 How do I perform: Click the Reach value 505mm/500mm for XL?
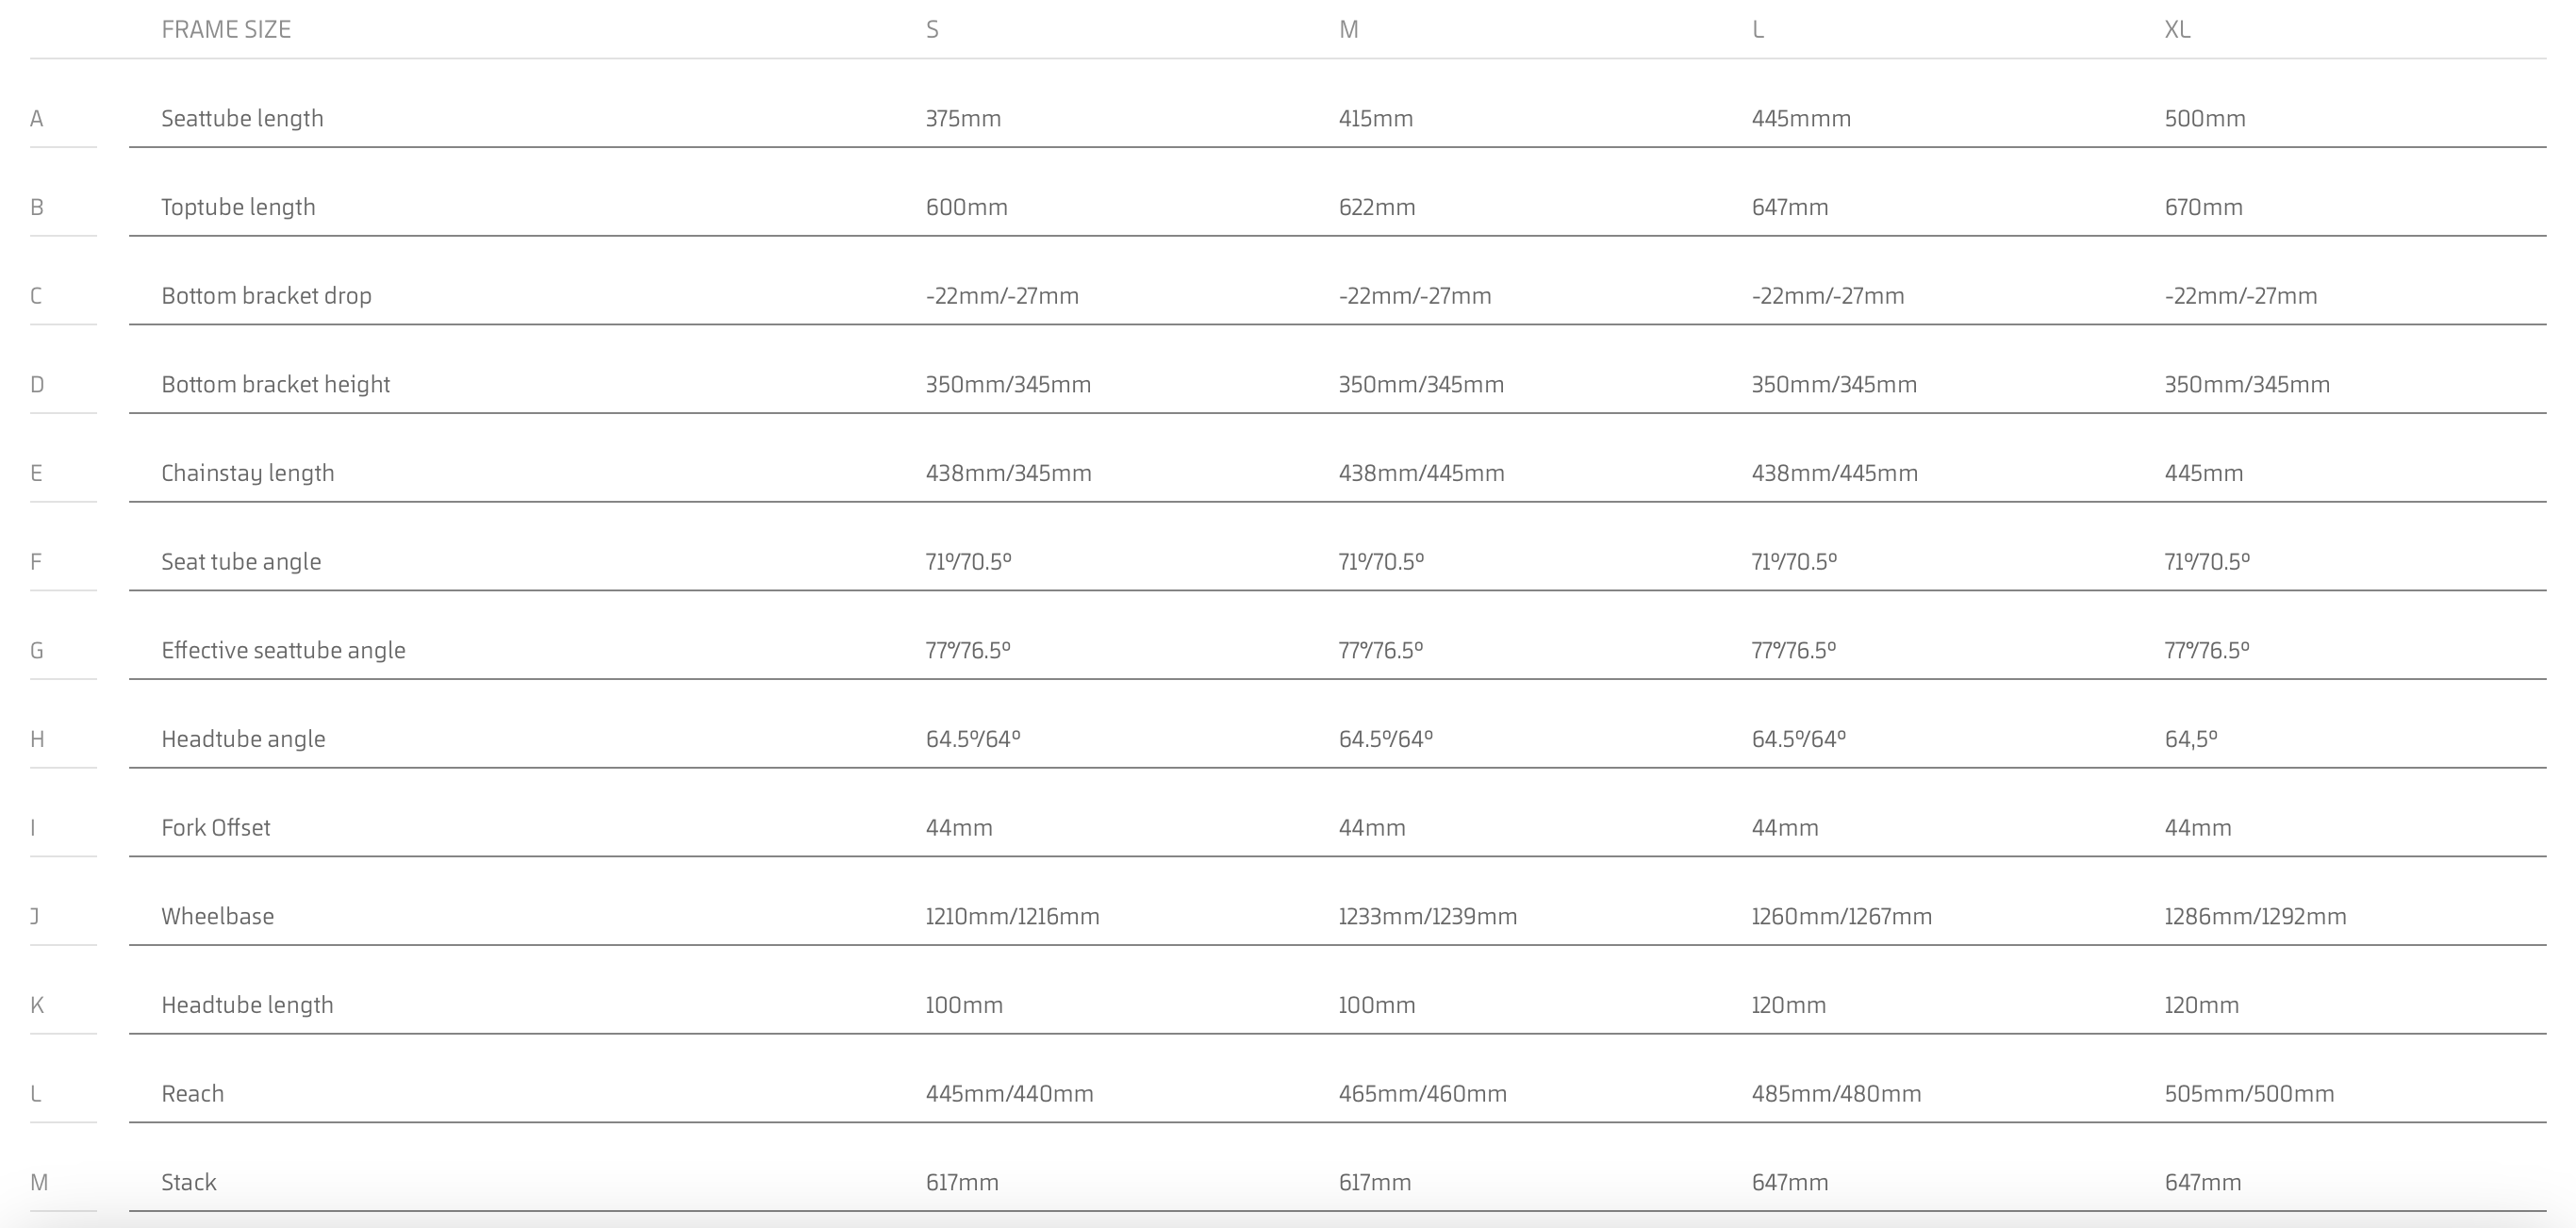2249,1094
